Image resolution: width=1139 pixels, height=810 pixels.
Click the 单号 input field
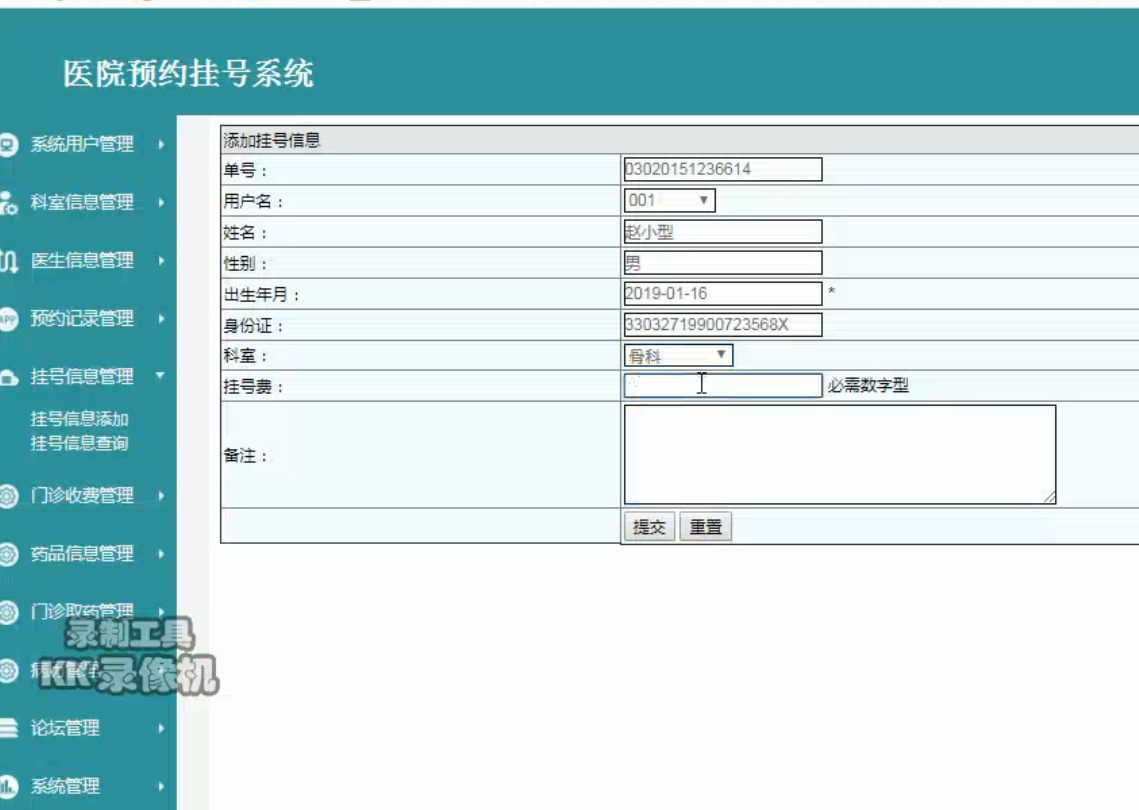pos(723,169)
